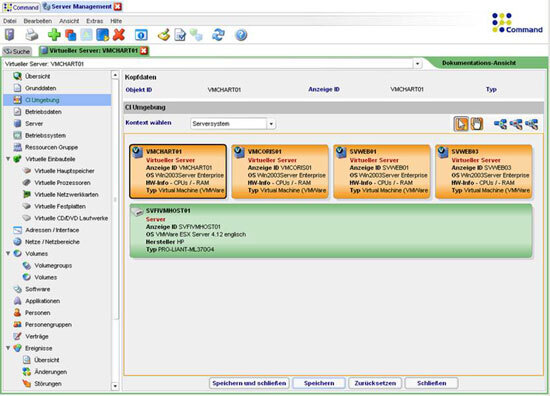Click the red-blue copy objects icon
550x396 pixels.
pos(71,35)
